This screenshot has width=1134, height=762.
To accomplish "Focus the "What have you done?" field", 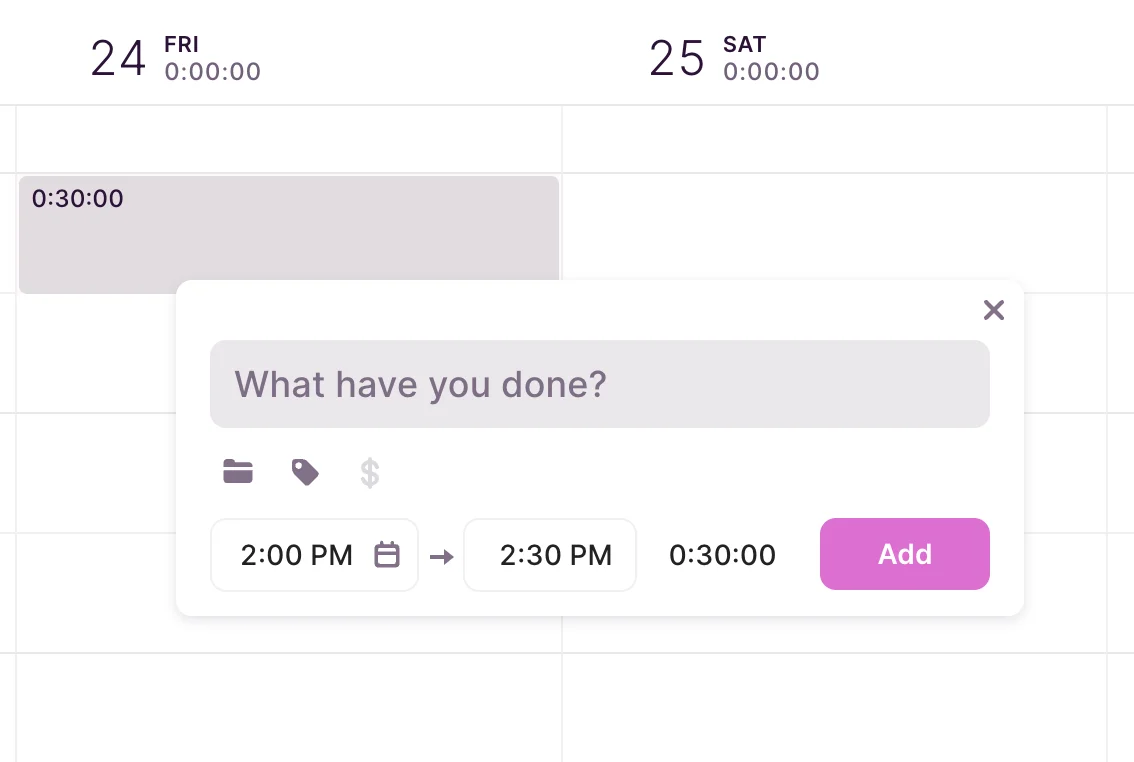I will coord(599,384).
